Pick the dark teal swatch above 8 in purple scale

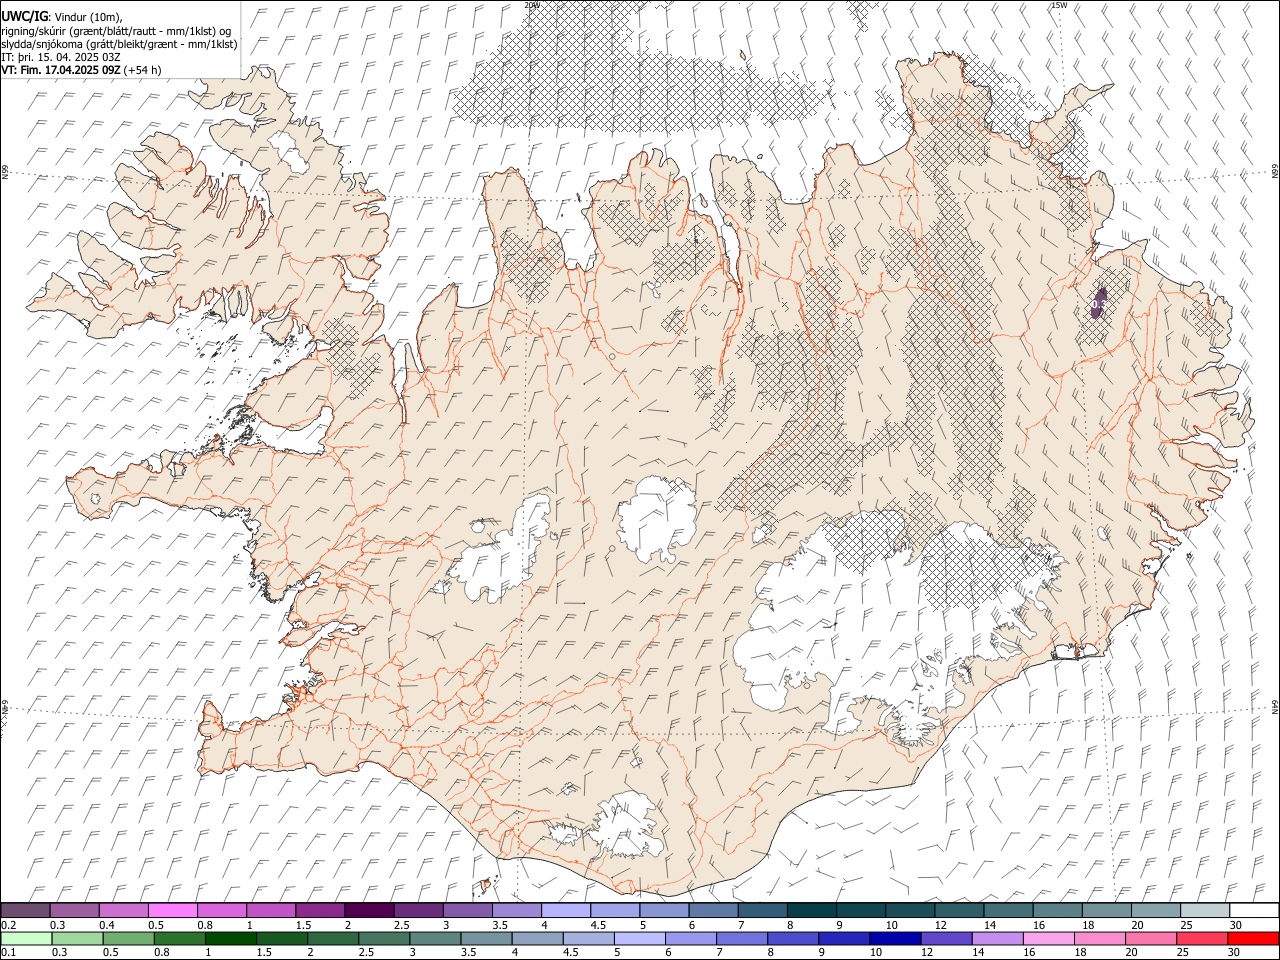tap(811, 911)
